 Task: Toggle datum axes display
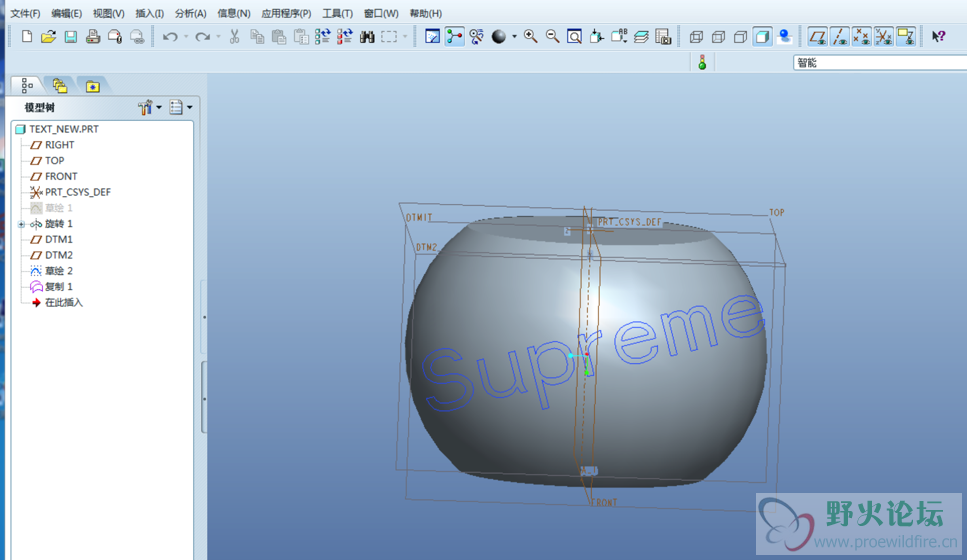coord(839,37)
